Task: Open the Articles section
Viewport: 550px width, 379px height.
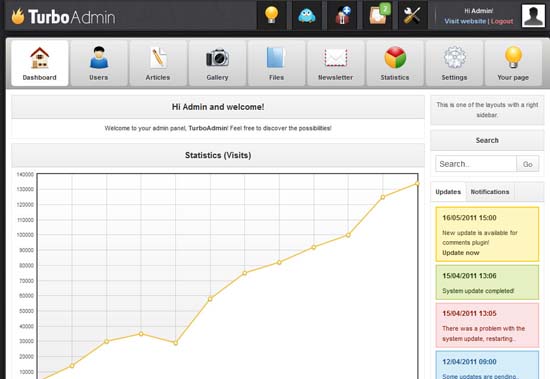Action: click(158, 63)
